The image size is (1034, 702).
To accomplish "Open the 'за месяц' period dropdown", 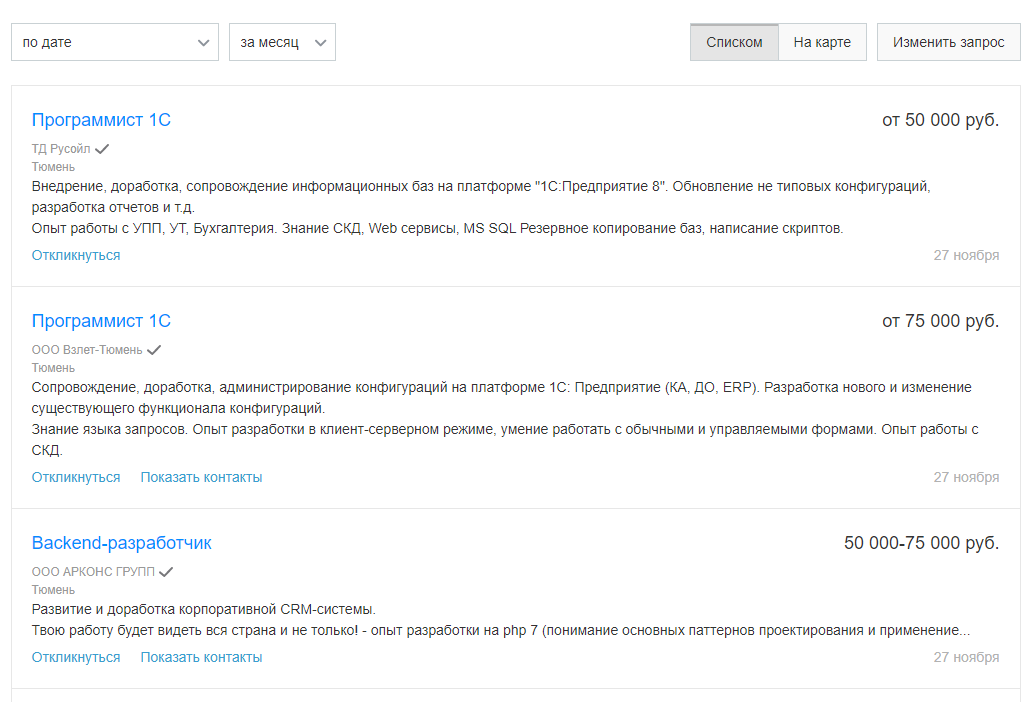I will 282,42.
